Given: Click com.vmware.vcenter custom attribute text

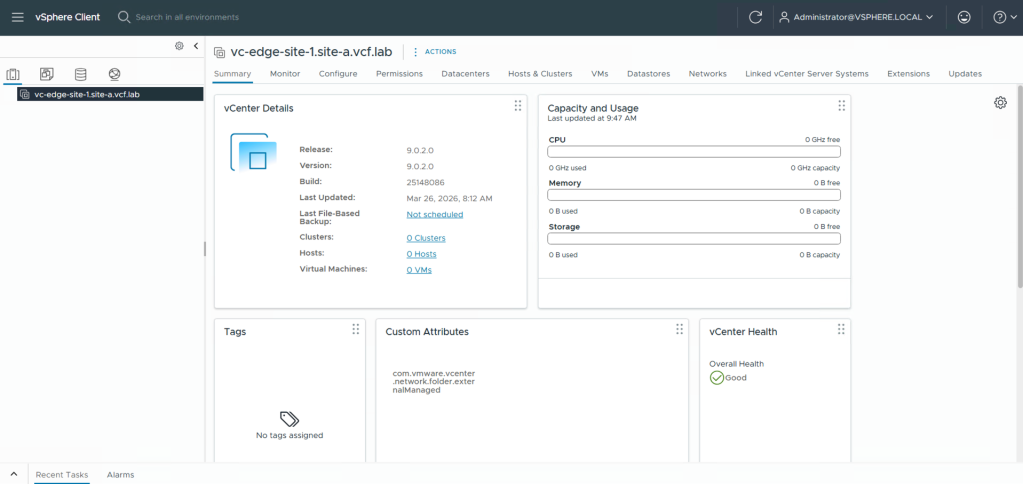Looking at the screenshot, I should pyautogui.click(x=433, y=382).
